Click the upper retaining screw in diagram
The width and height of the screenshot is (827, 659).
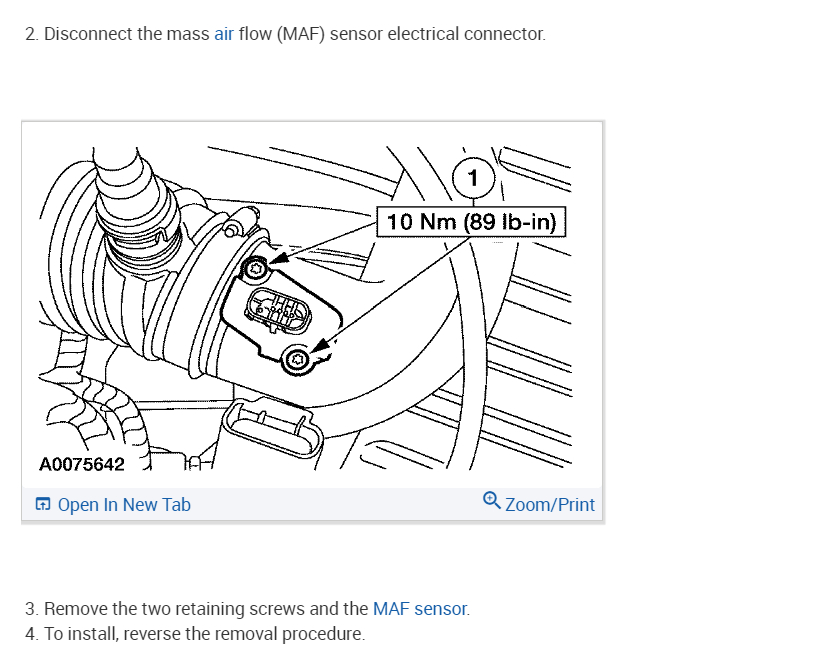[256, 269]
